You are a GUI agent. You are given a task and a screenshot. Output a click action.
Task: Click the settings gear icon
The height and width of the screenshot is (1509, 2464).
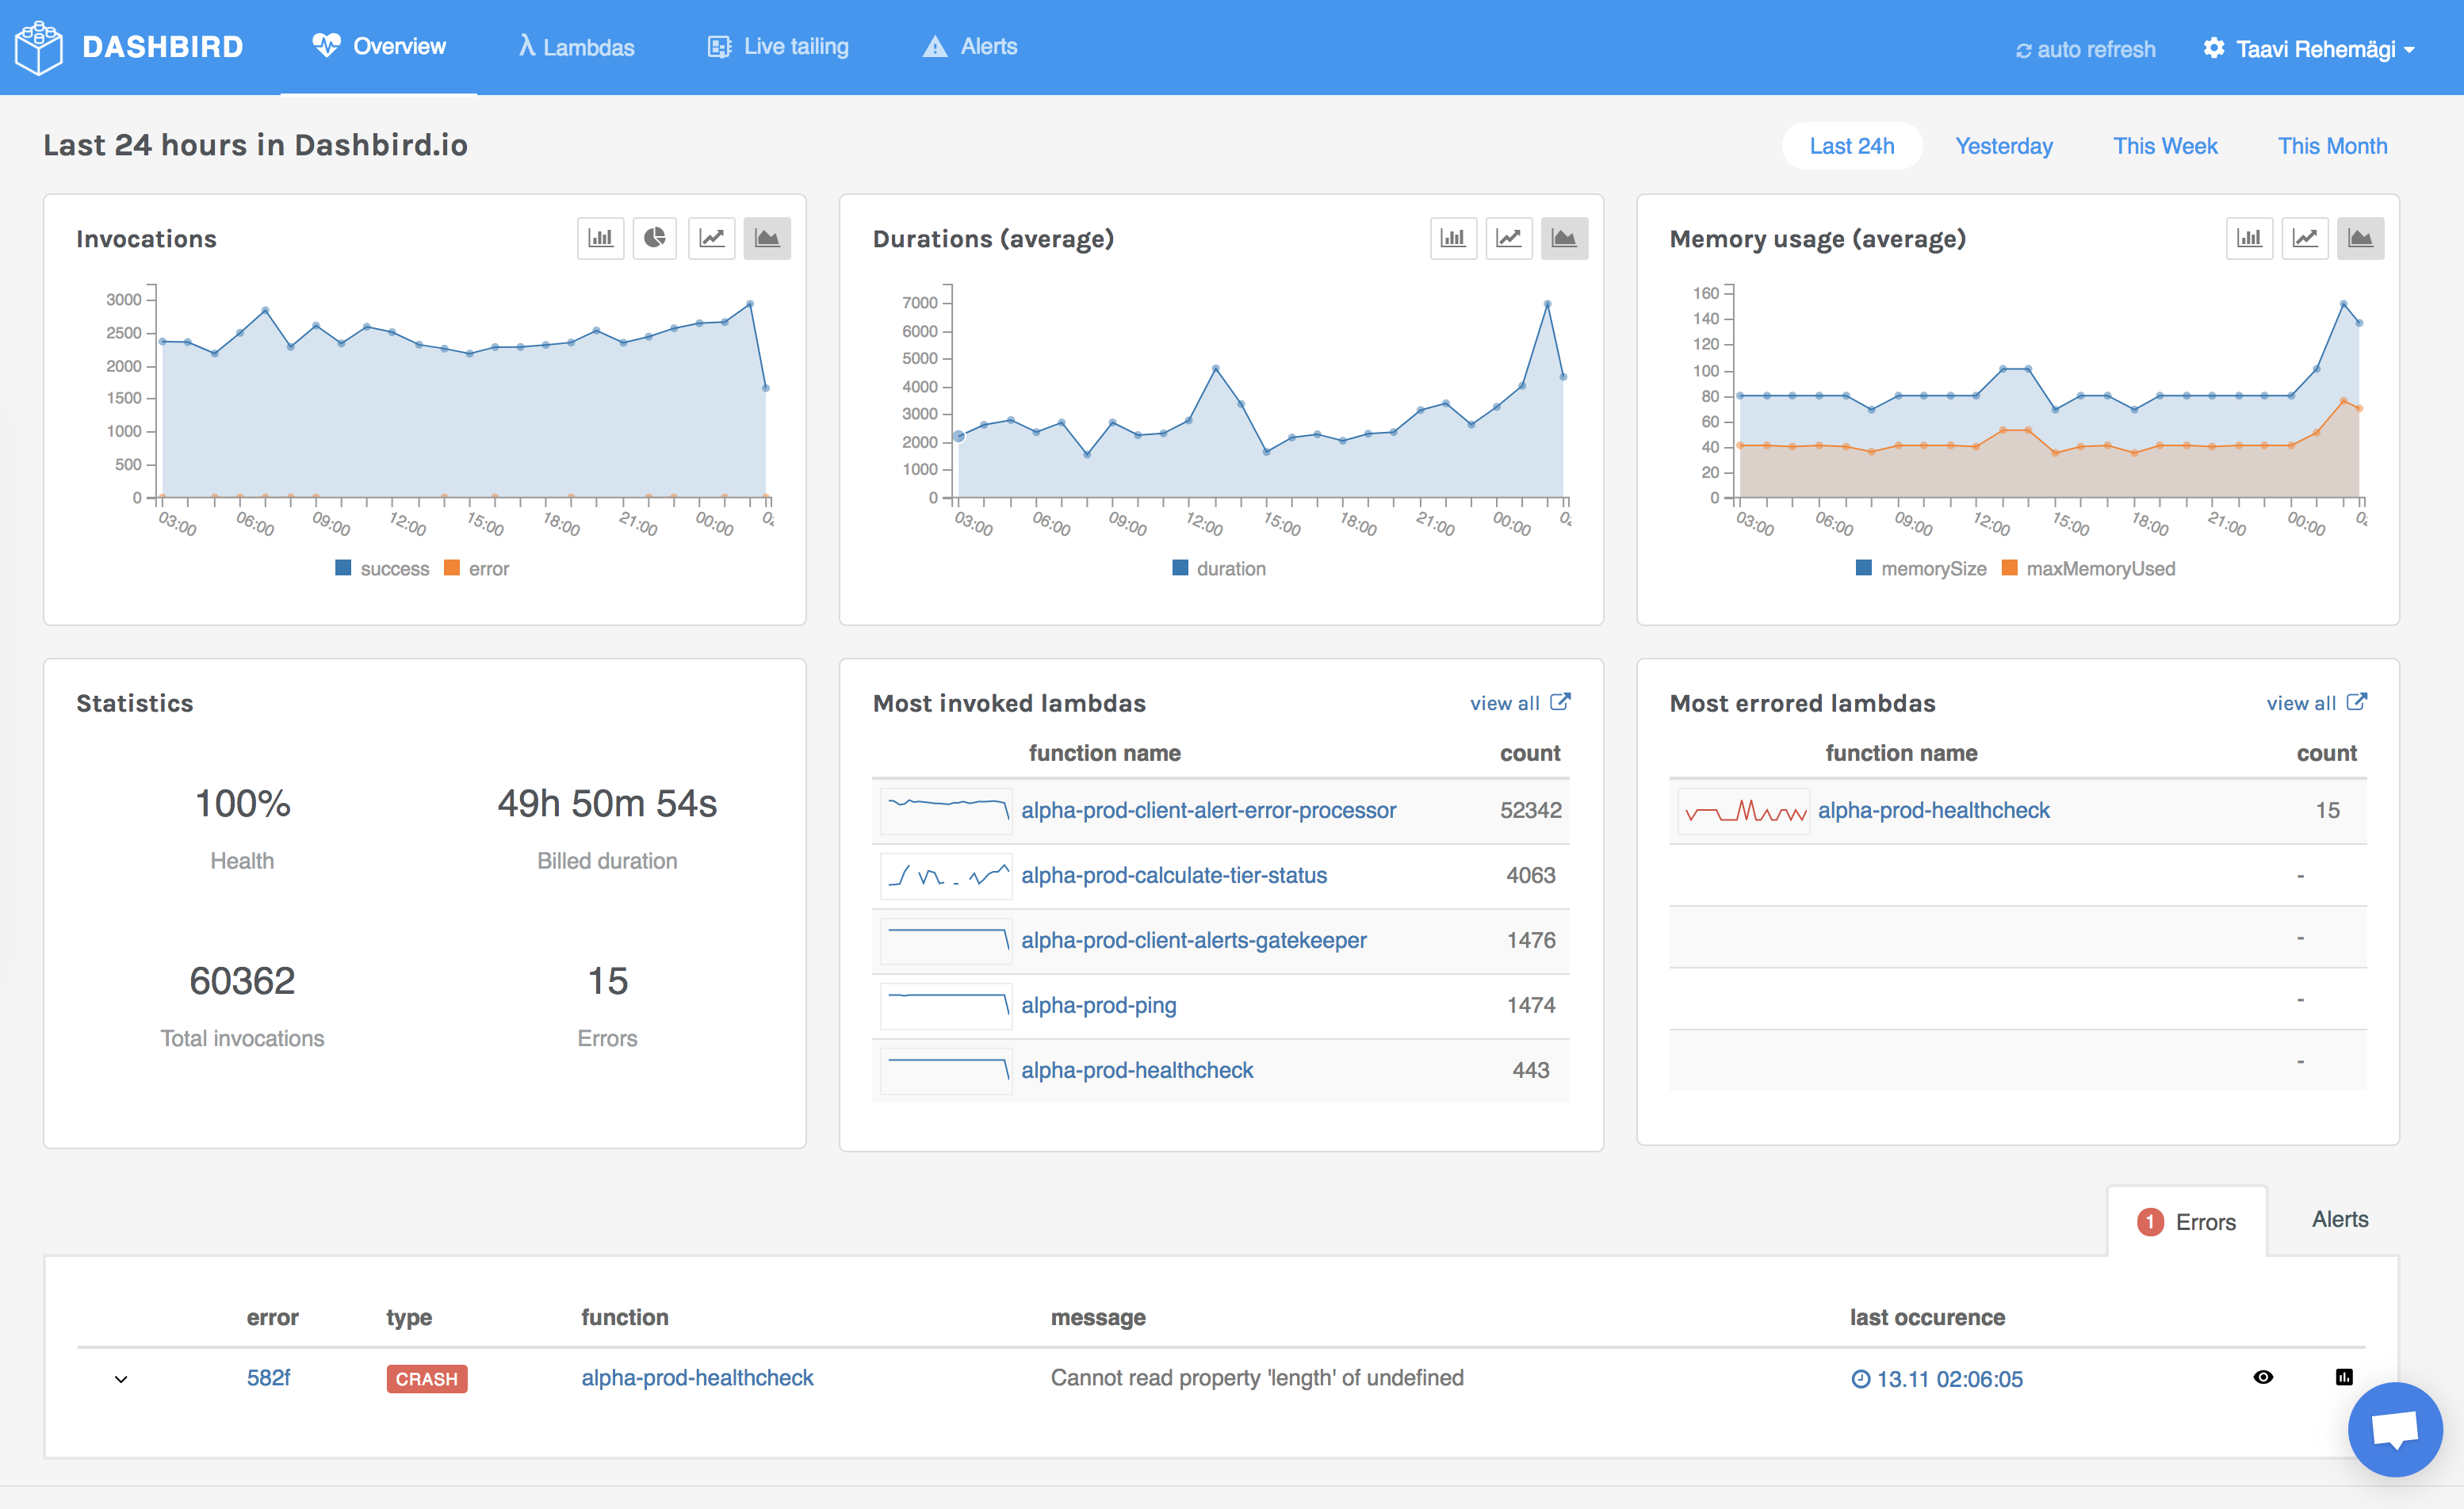click(2214, 48)
